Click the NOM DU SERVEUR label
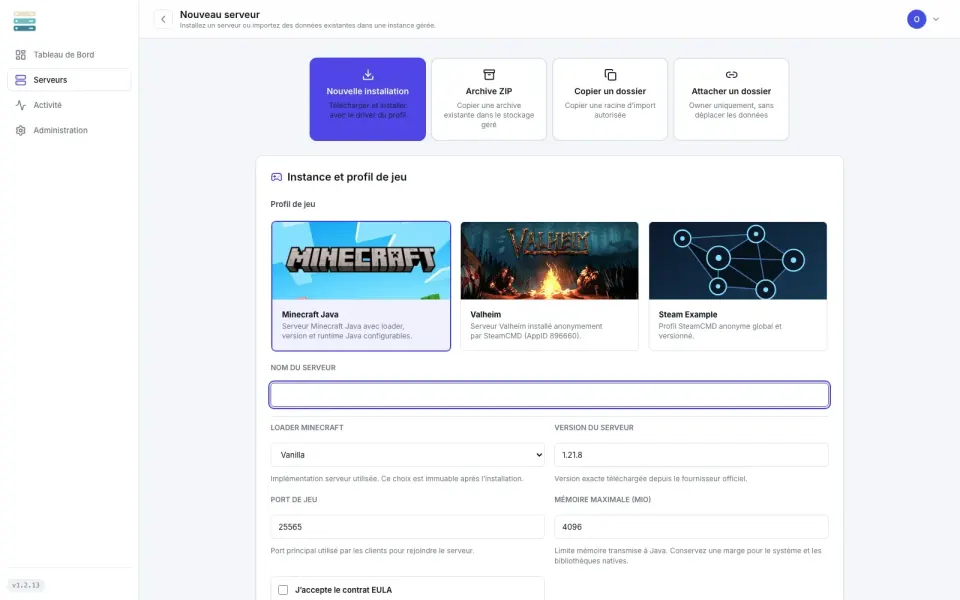The image size is (960, 600). pos(303,368)
